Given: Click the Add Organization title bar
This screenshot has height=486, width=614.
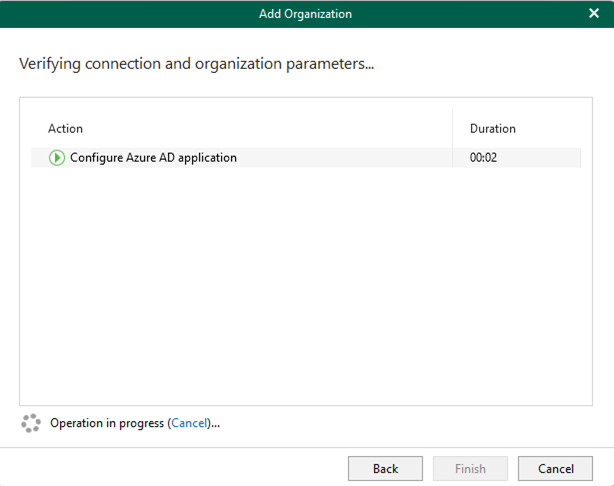Looking at the screenshot, I should click(305, 14).
